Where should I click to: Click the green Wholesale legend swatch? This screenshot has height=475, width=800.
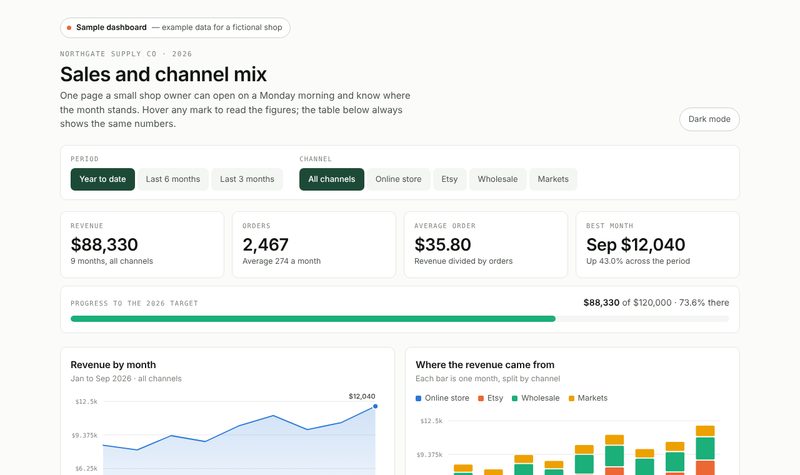515,398
